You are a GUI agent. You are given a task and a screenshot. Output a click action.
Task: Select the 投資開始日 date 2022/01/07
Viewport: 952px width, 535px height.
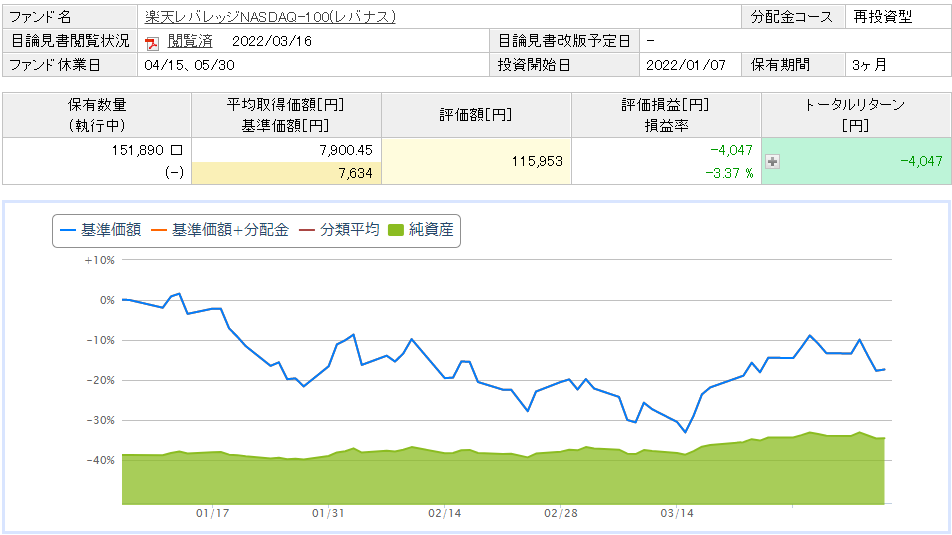pos(685,65)
